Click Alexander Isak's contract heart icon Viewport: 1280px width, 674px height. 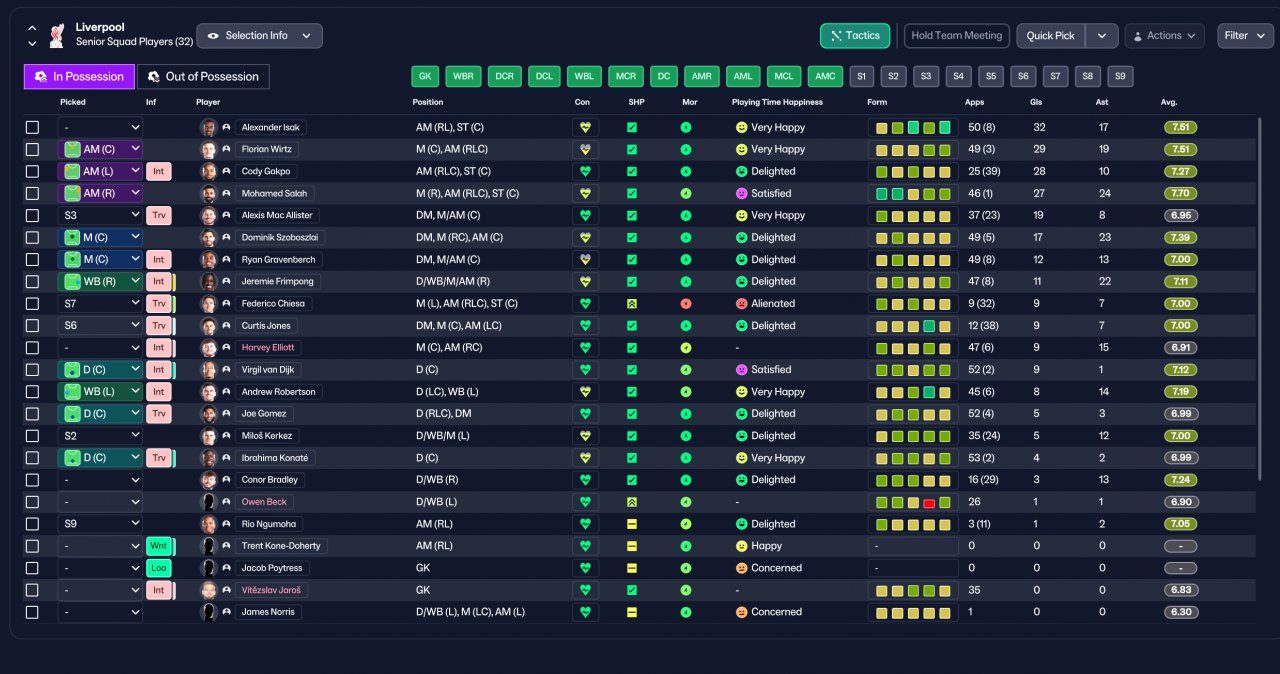point(585,128)
